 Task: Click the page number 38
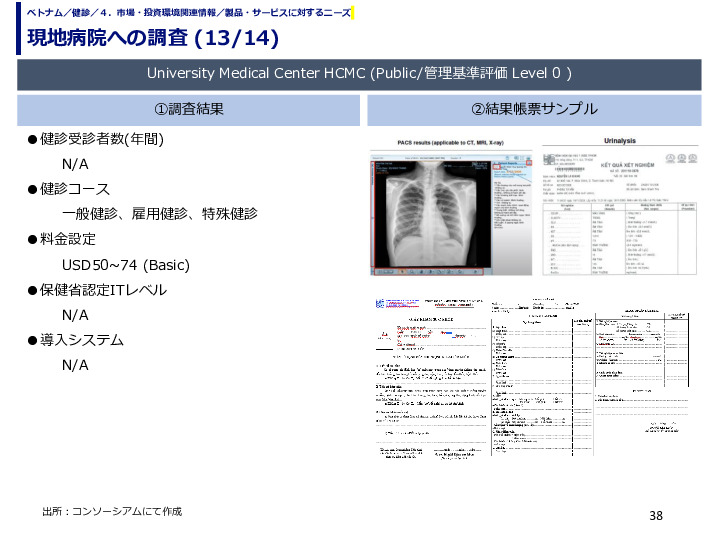point(656,516)
